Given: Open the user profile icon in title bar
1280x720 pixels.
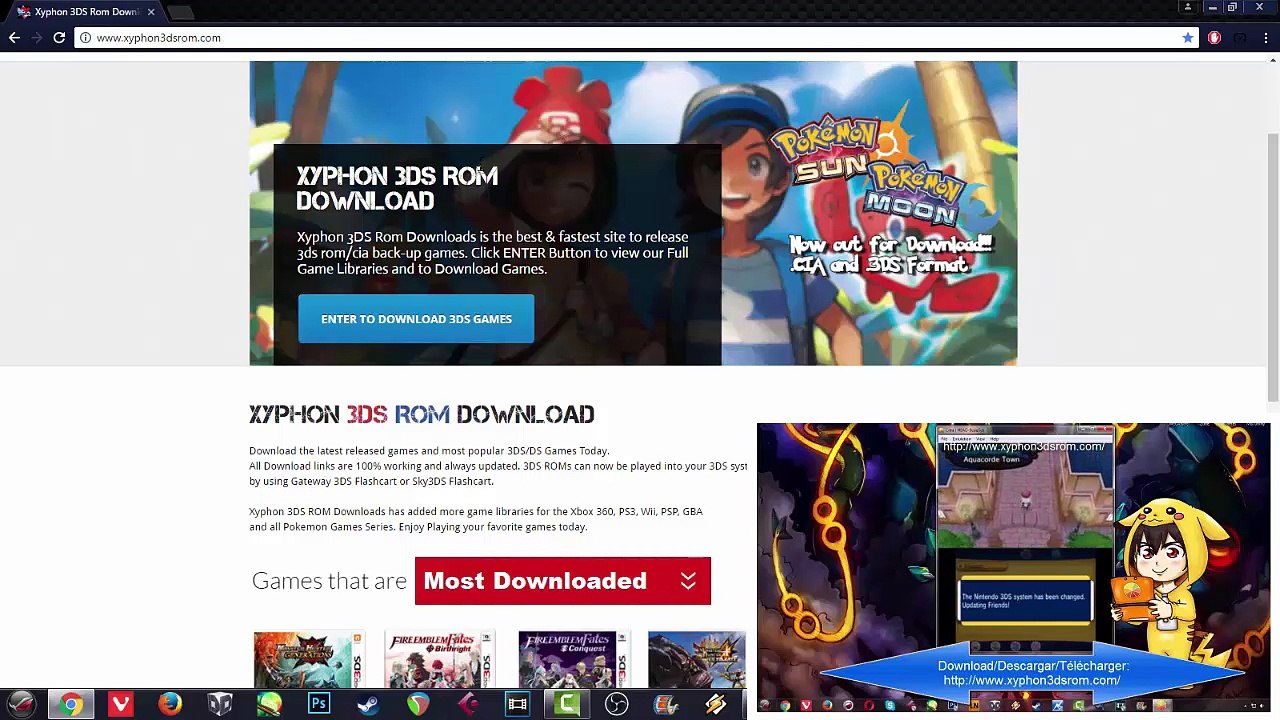Looking at the screenshot, I should coord(1188,7).
